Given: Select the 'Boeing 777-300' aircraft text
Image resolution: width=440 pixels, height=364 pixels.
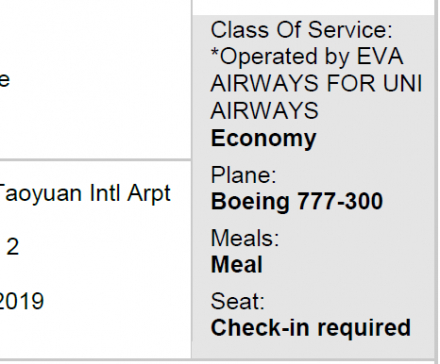Looking at the screenshot, I should tap(297, 201).
